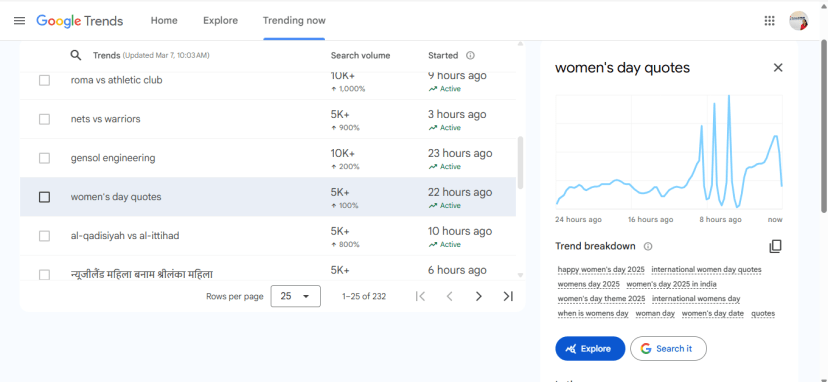
Task: Select the nets vs warriors trend
Action: [106, 119]
